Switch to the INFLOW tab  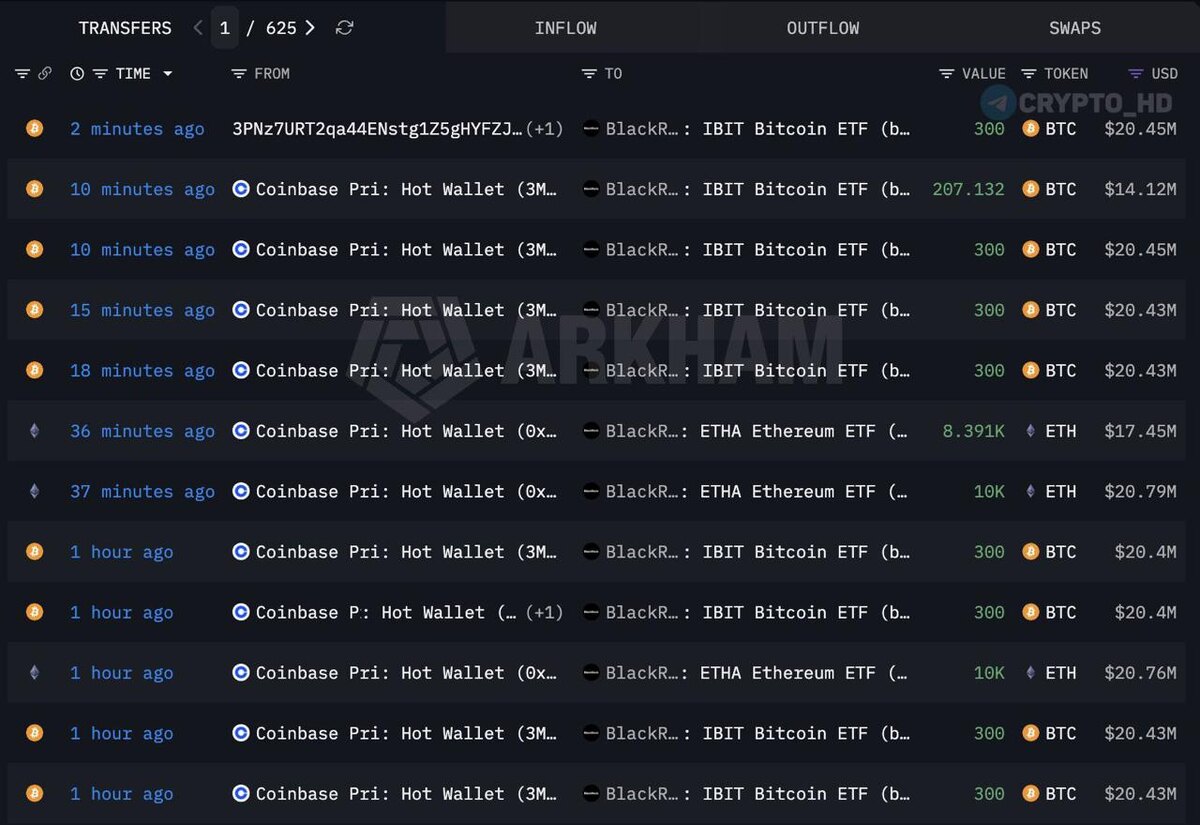(x=565, y=28)
